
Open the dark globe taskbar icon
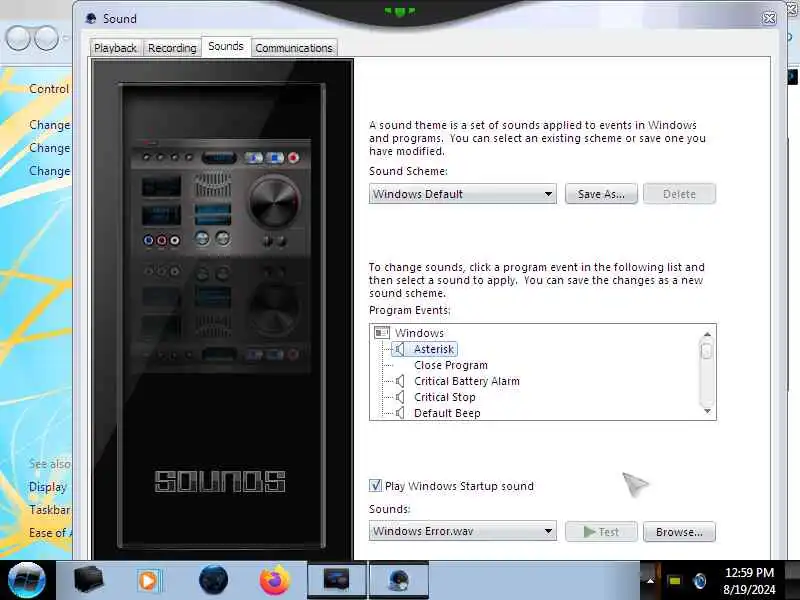[x=213, y=580]
